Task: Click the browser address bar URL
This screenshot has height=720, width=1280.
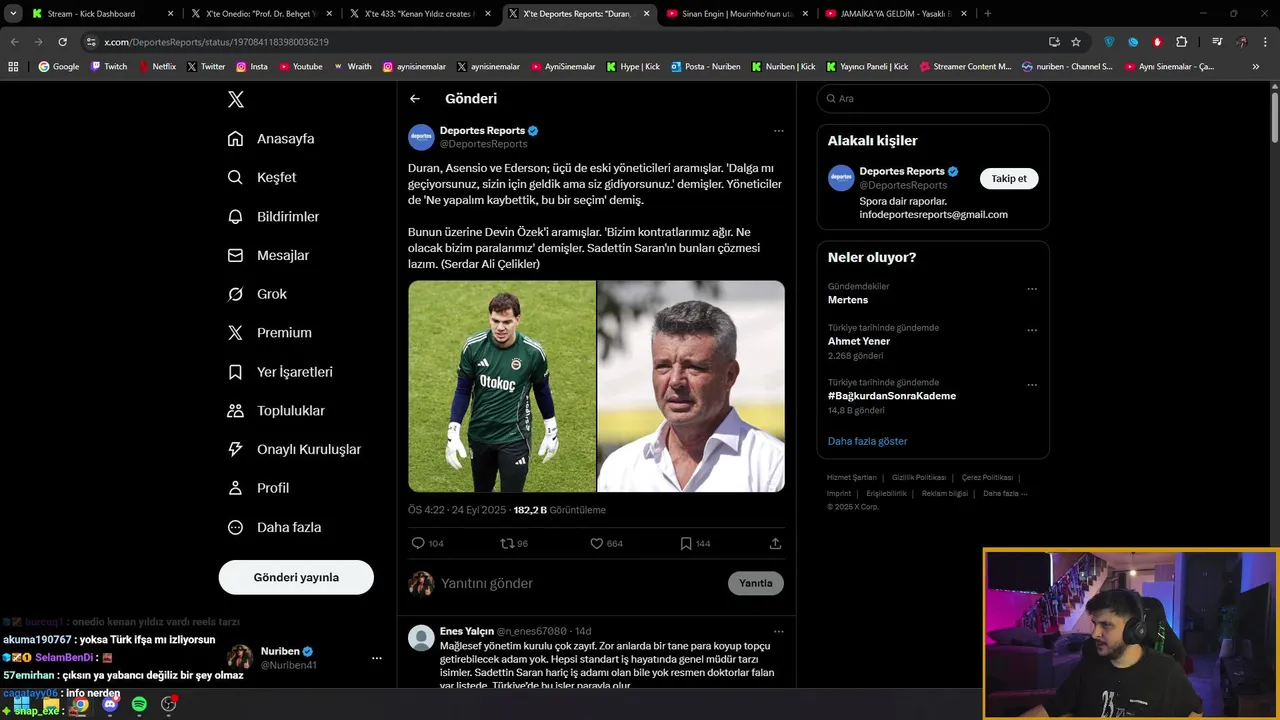Action: 217,42
